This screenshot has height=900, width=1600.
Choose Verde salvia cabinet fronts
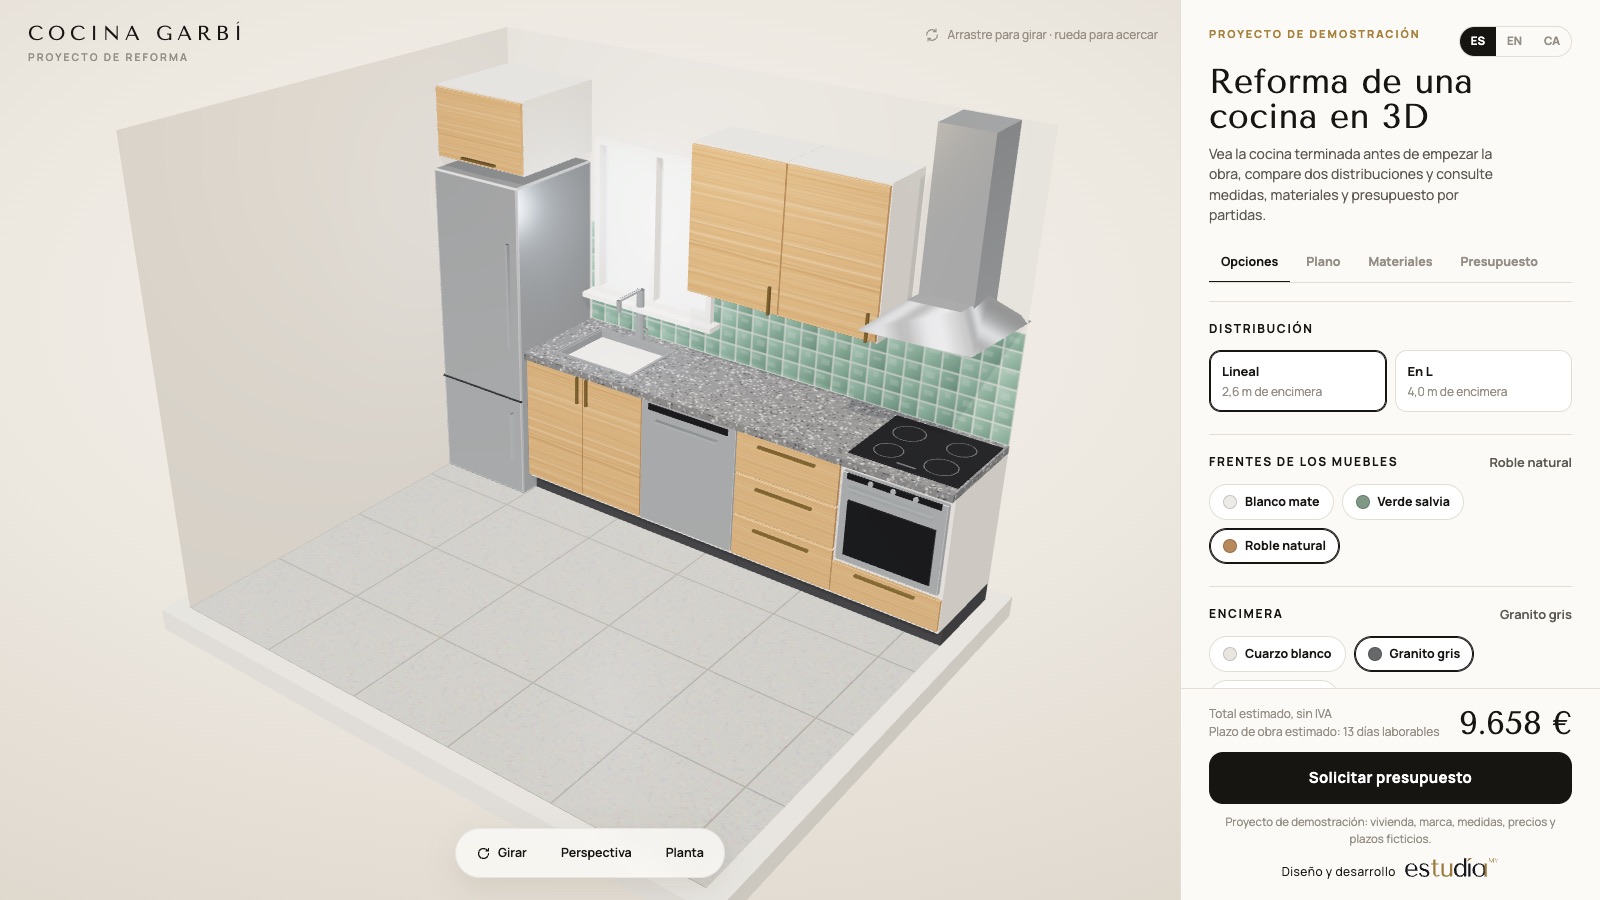pos(1402,502)
